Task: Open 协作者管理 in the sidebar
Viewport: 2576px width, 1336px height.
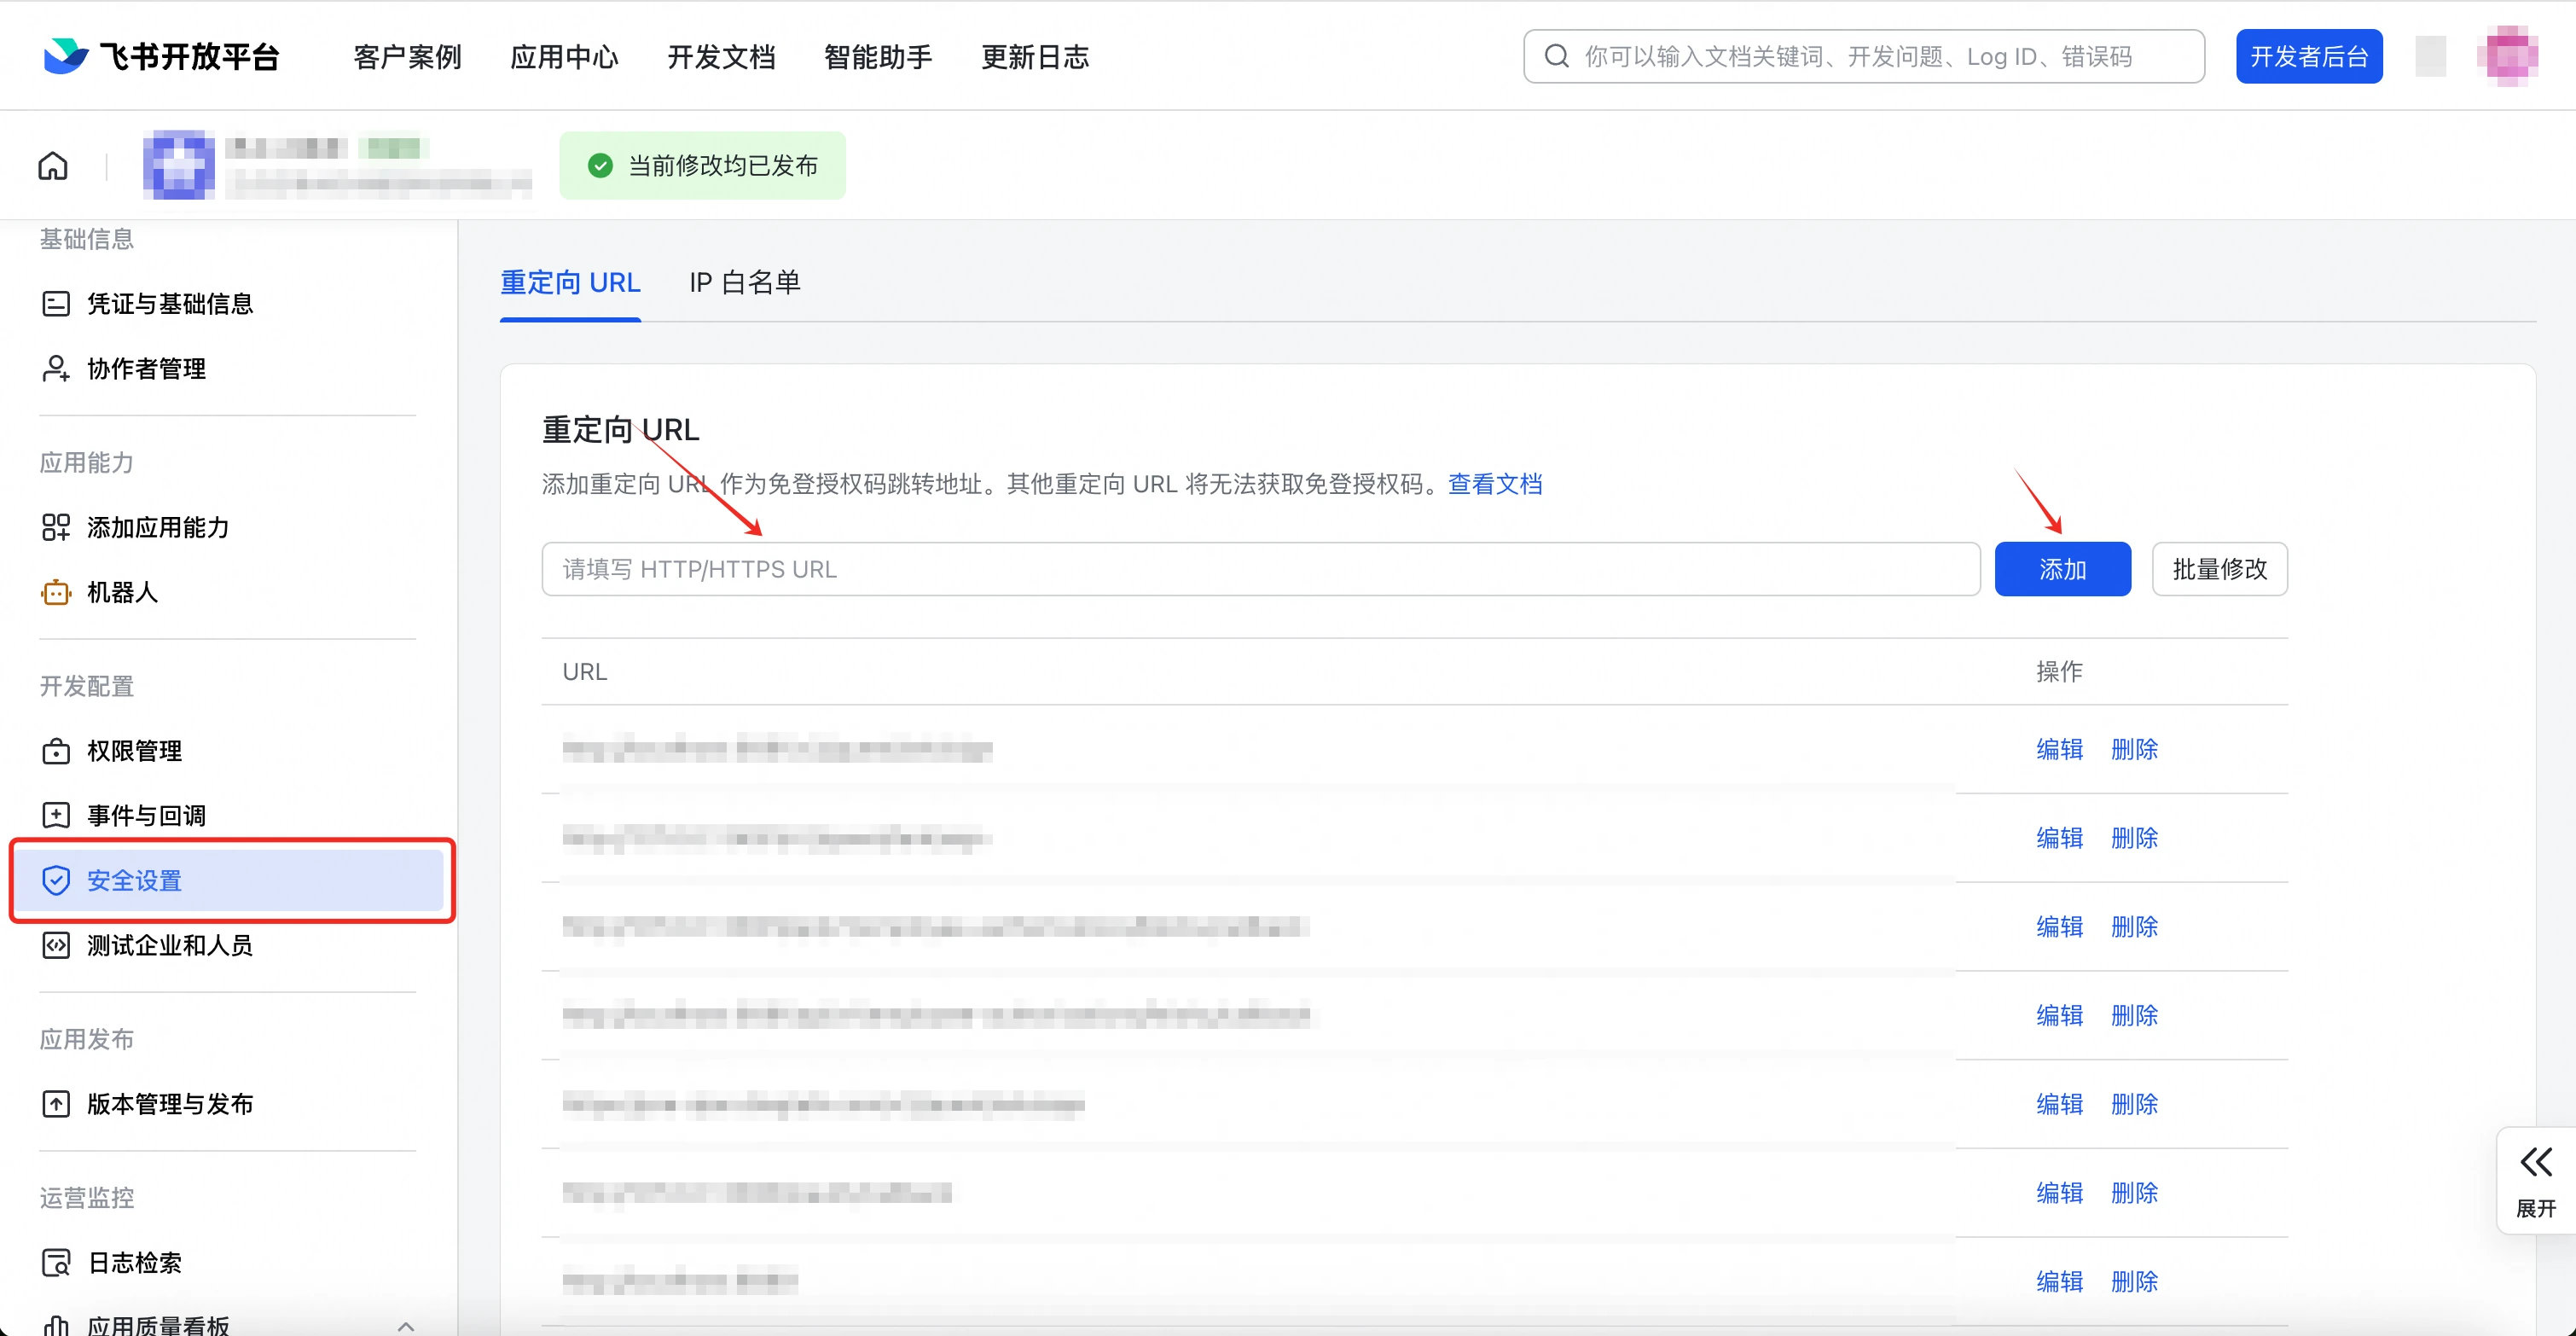Action: click(146, 369)
